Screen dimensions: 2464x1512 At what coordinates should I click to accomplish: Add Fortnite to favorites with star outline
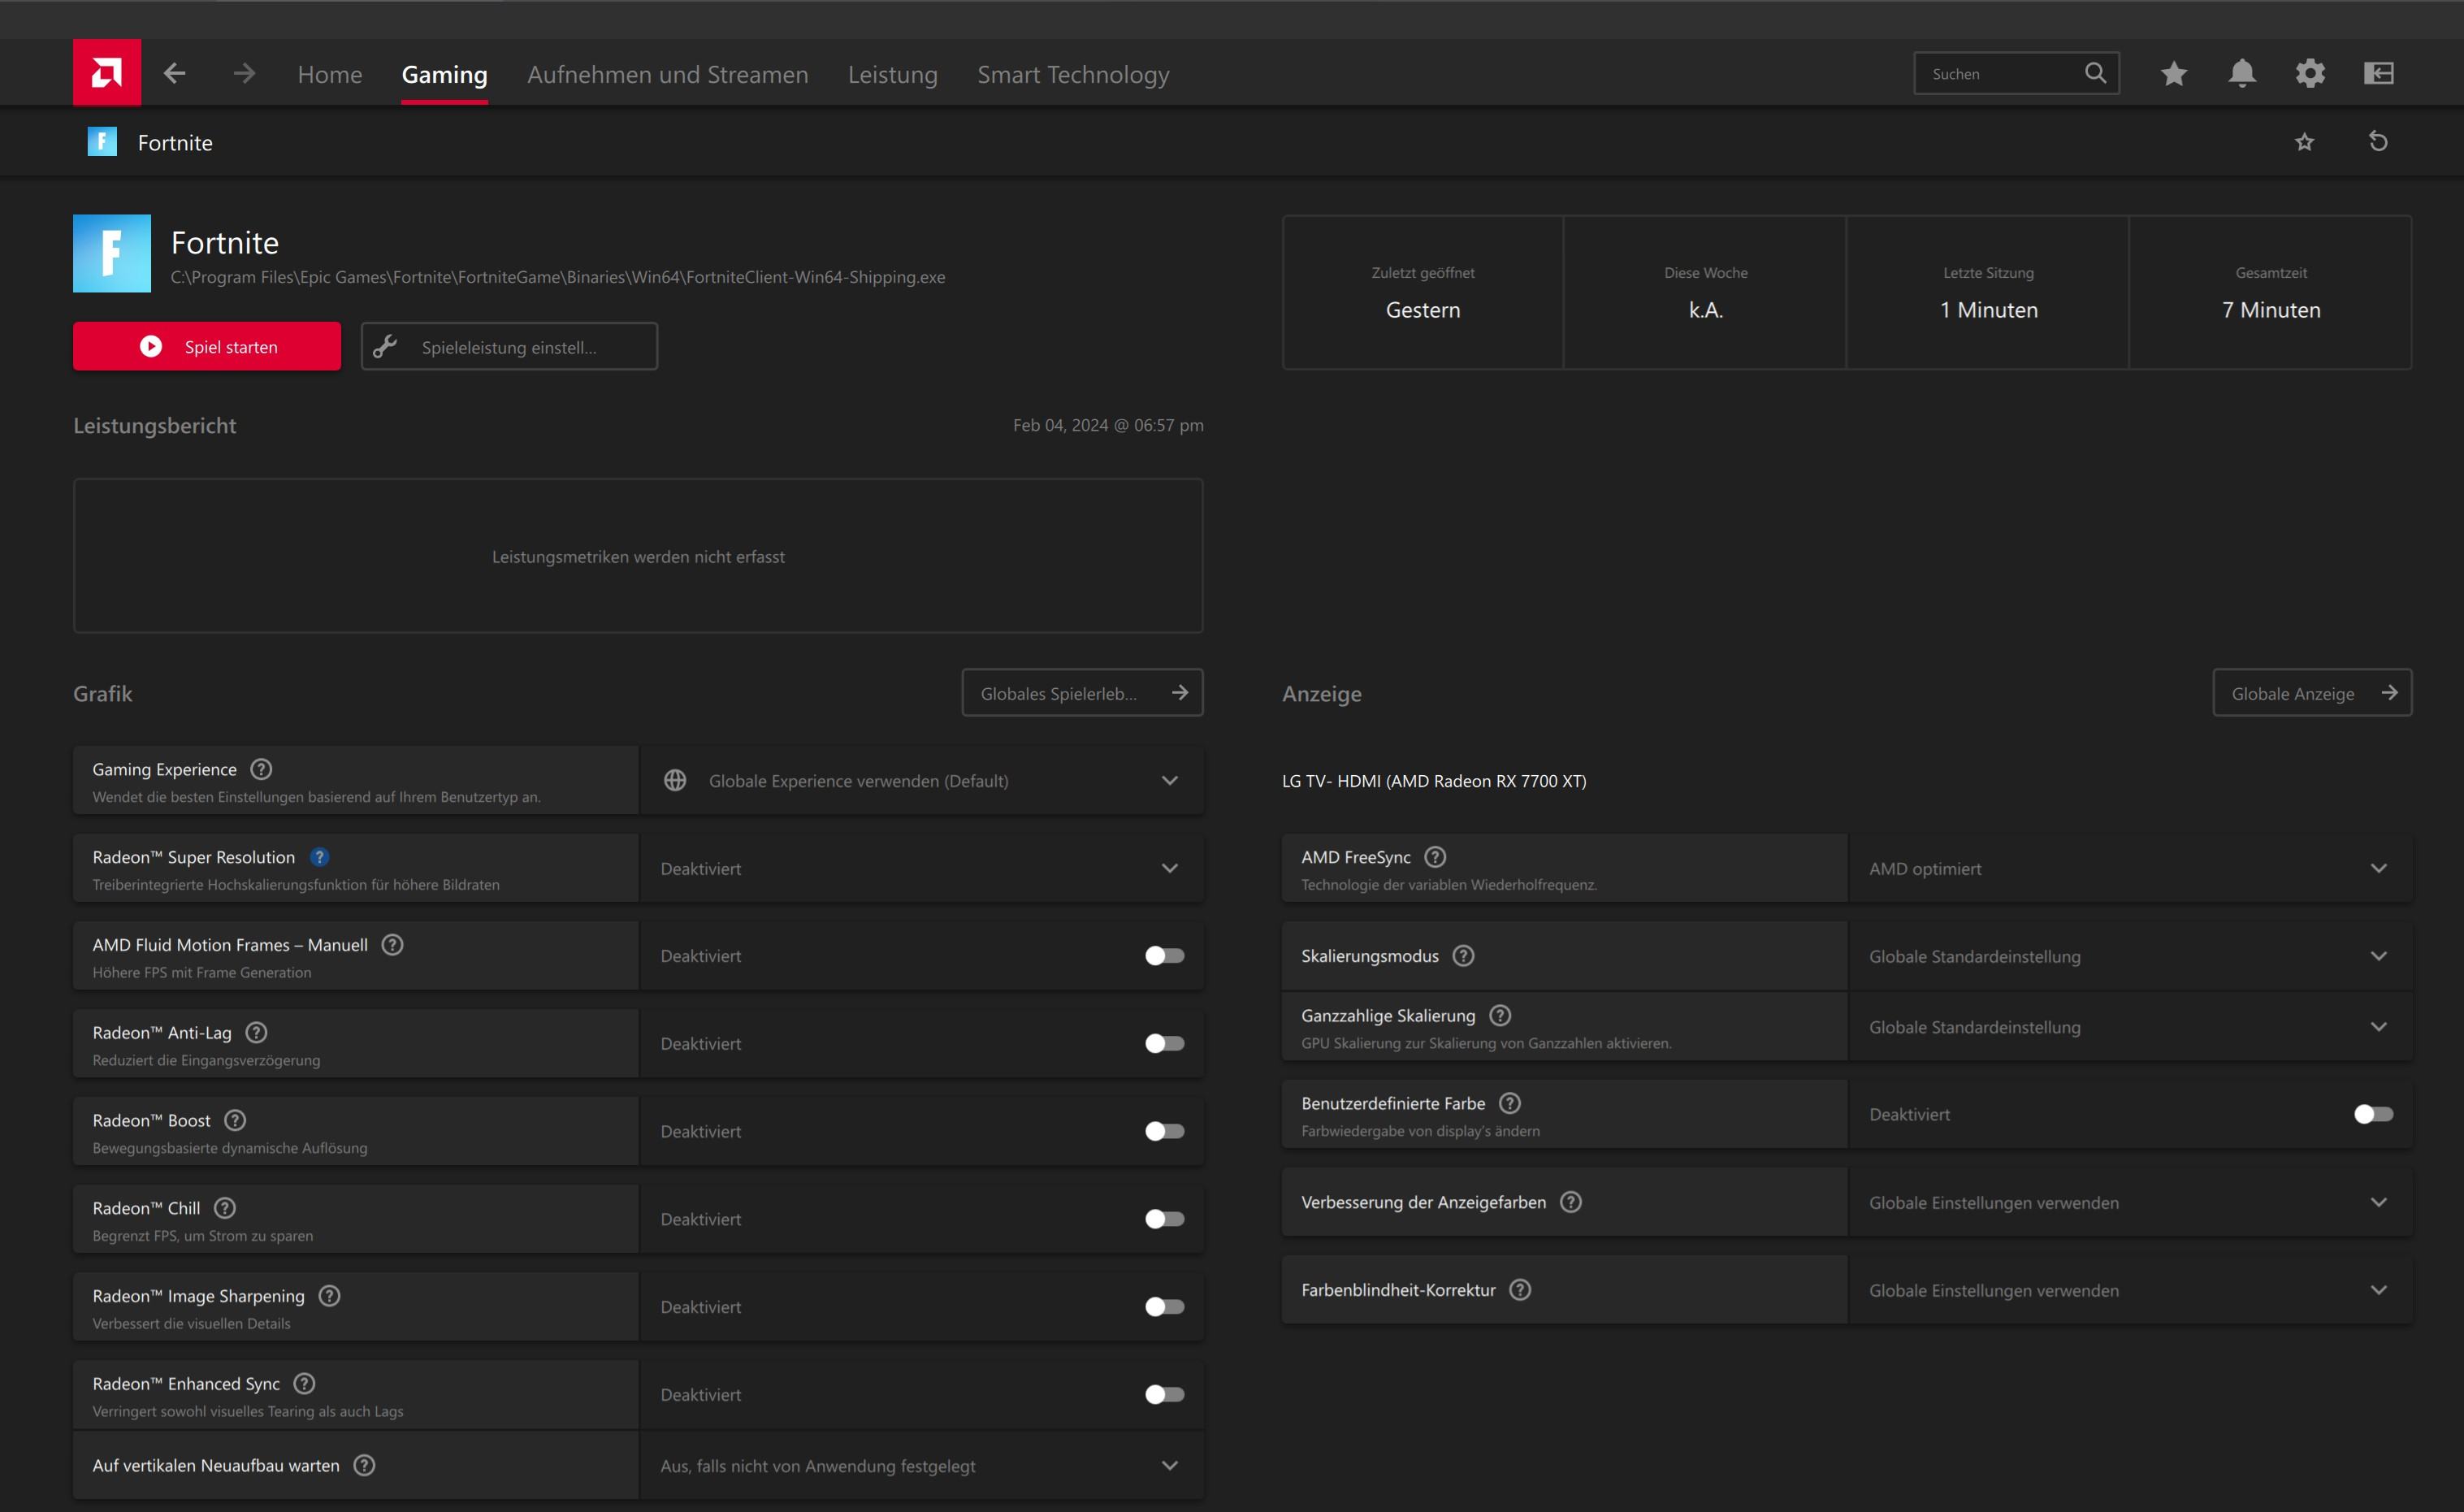[2305, 142]
